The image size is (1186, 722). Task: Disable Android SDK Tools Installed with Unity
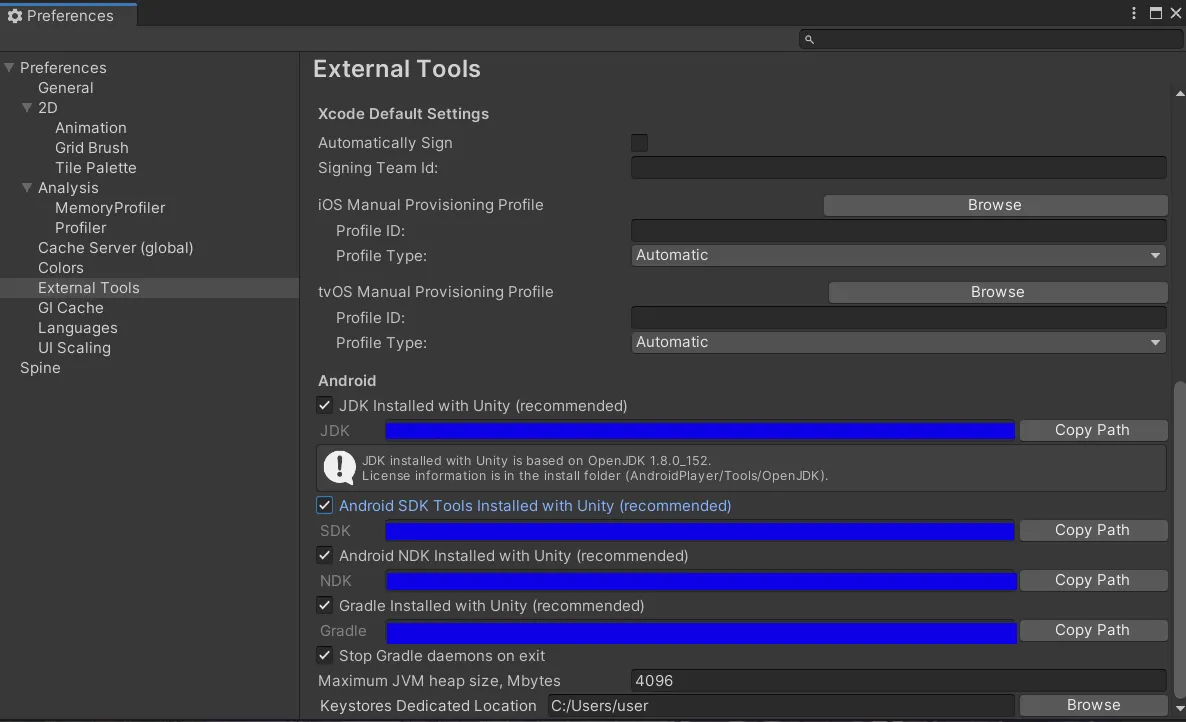pos(325,506)
